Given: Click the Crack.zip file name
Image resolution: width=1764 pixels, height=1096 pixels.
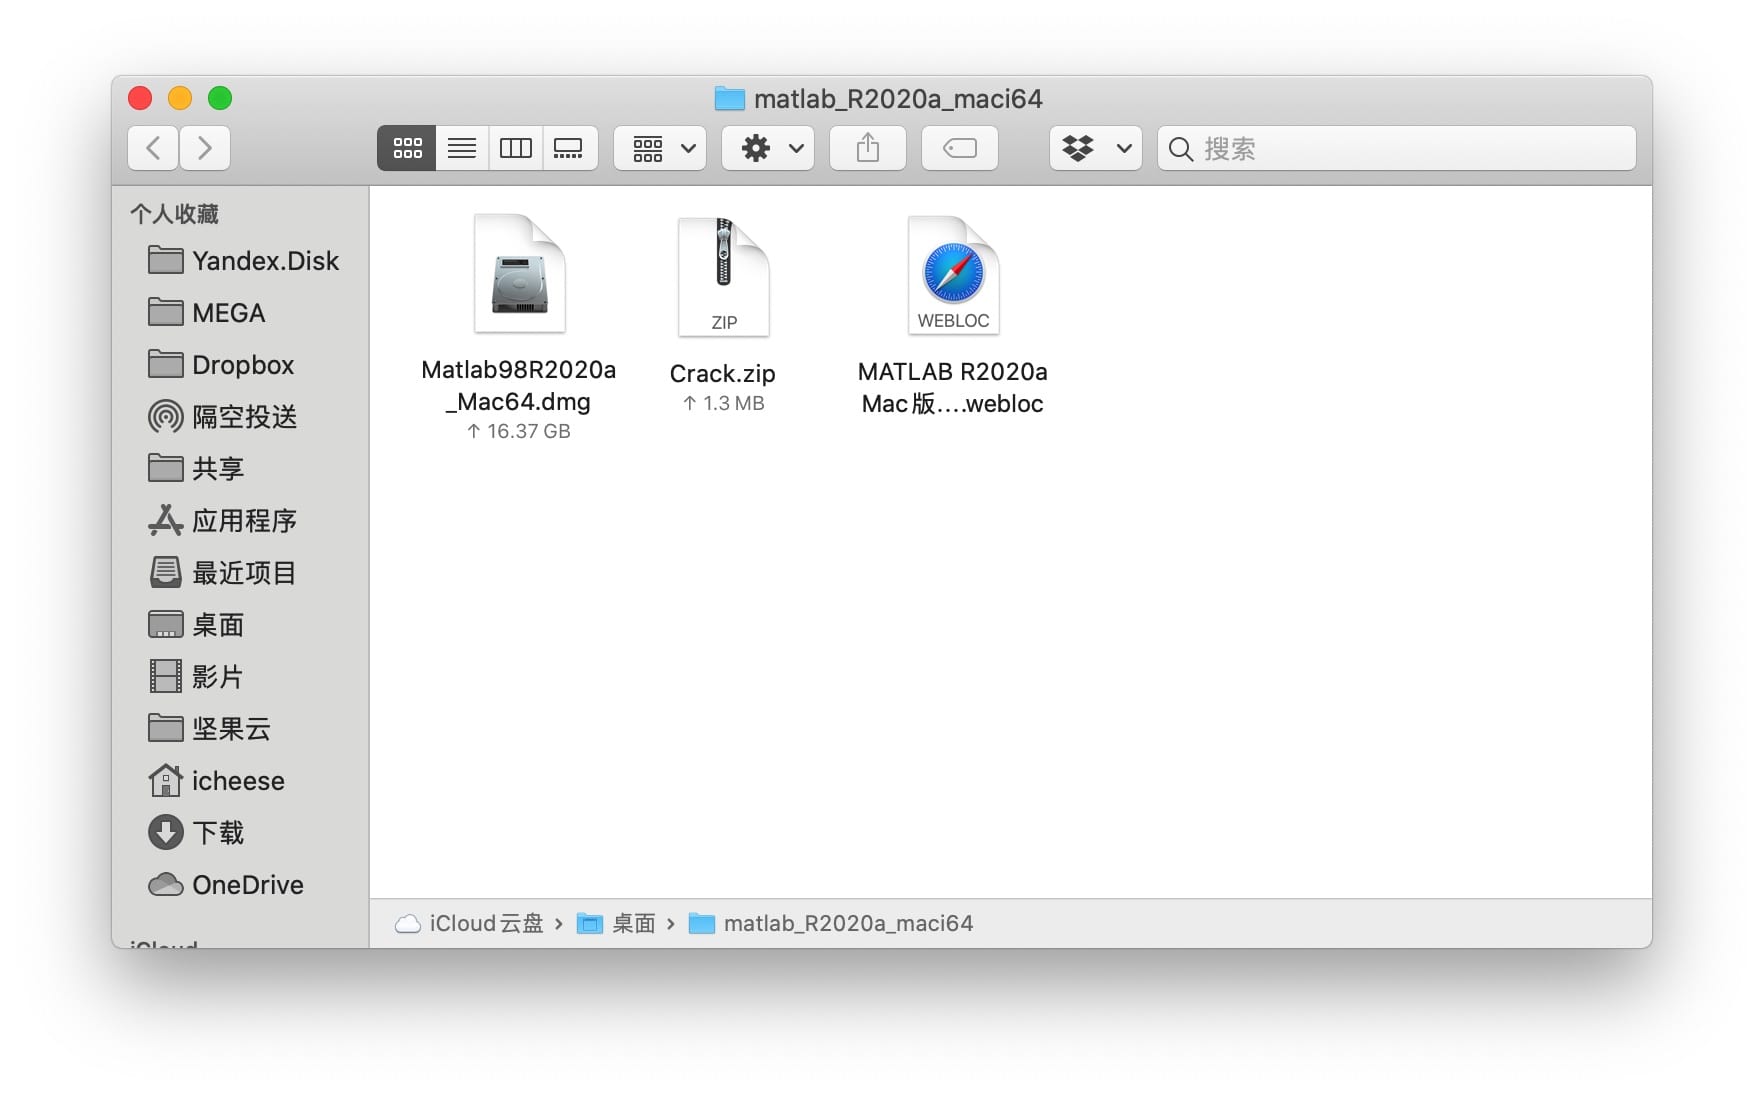Looking at the screenshot, I should (x=723, y=373).
